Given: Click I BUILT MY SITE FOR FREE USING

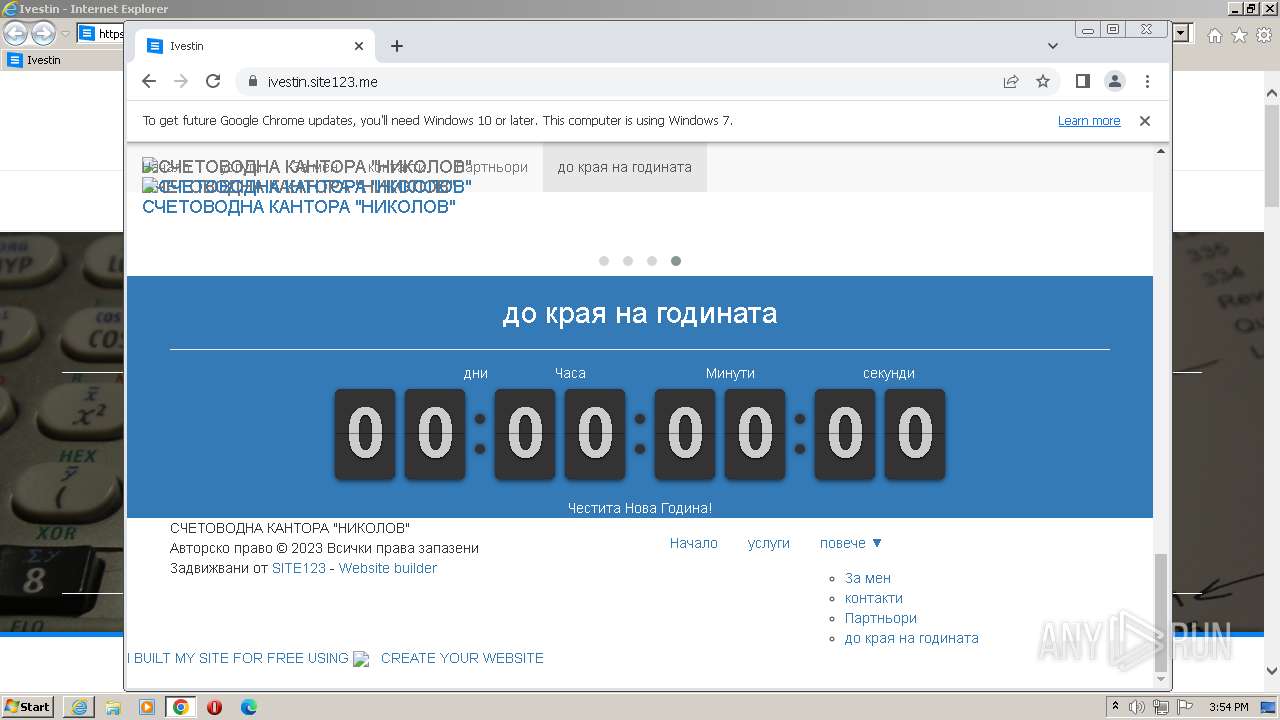Looking at the screenshot, I should coord(238,658).
